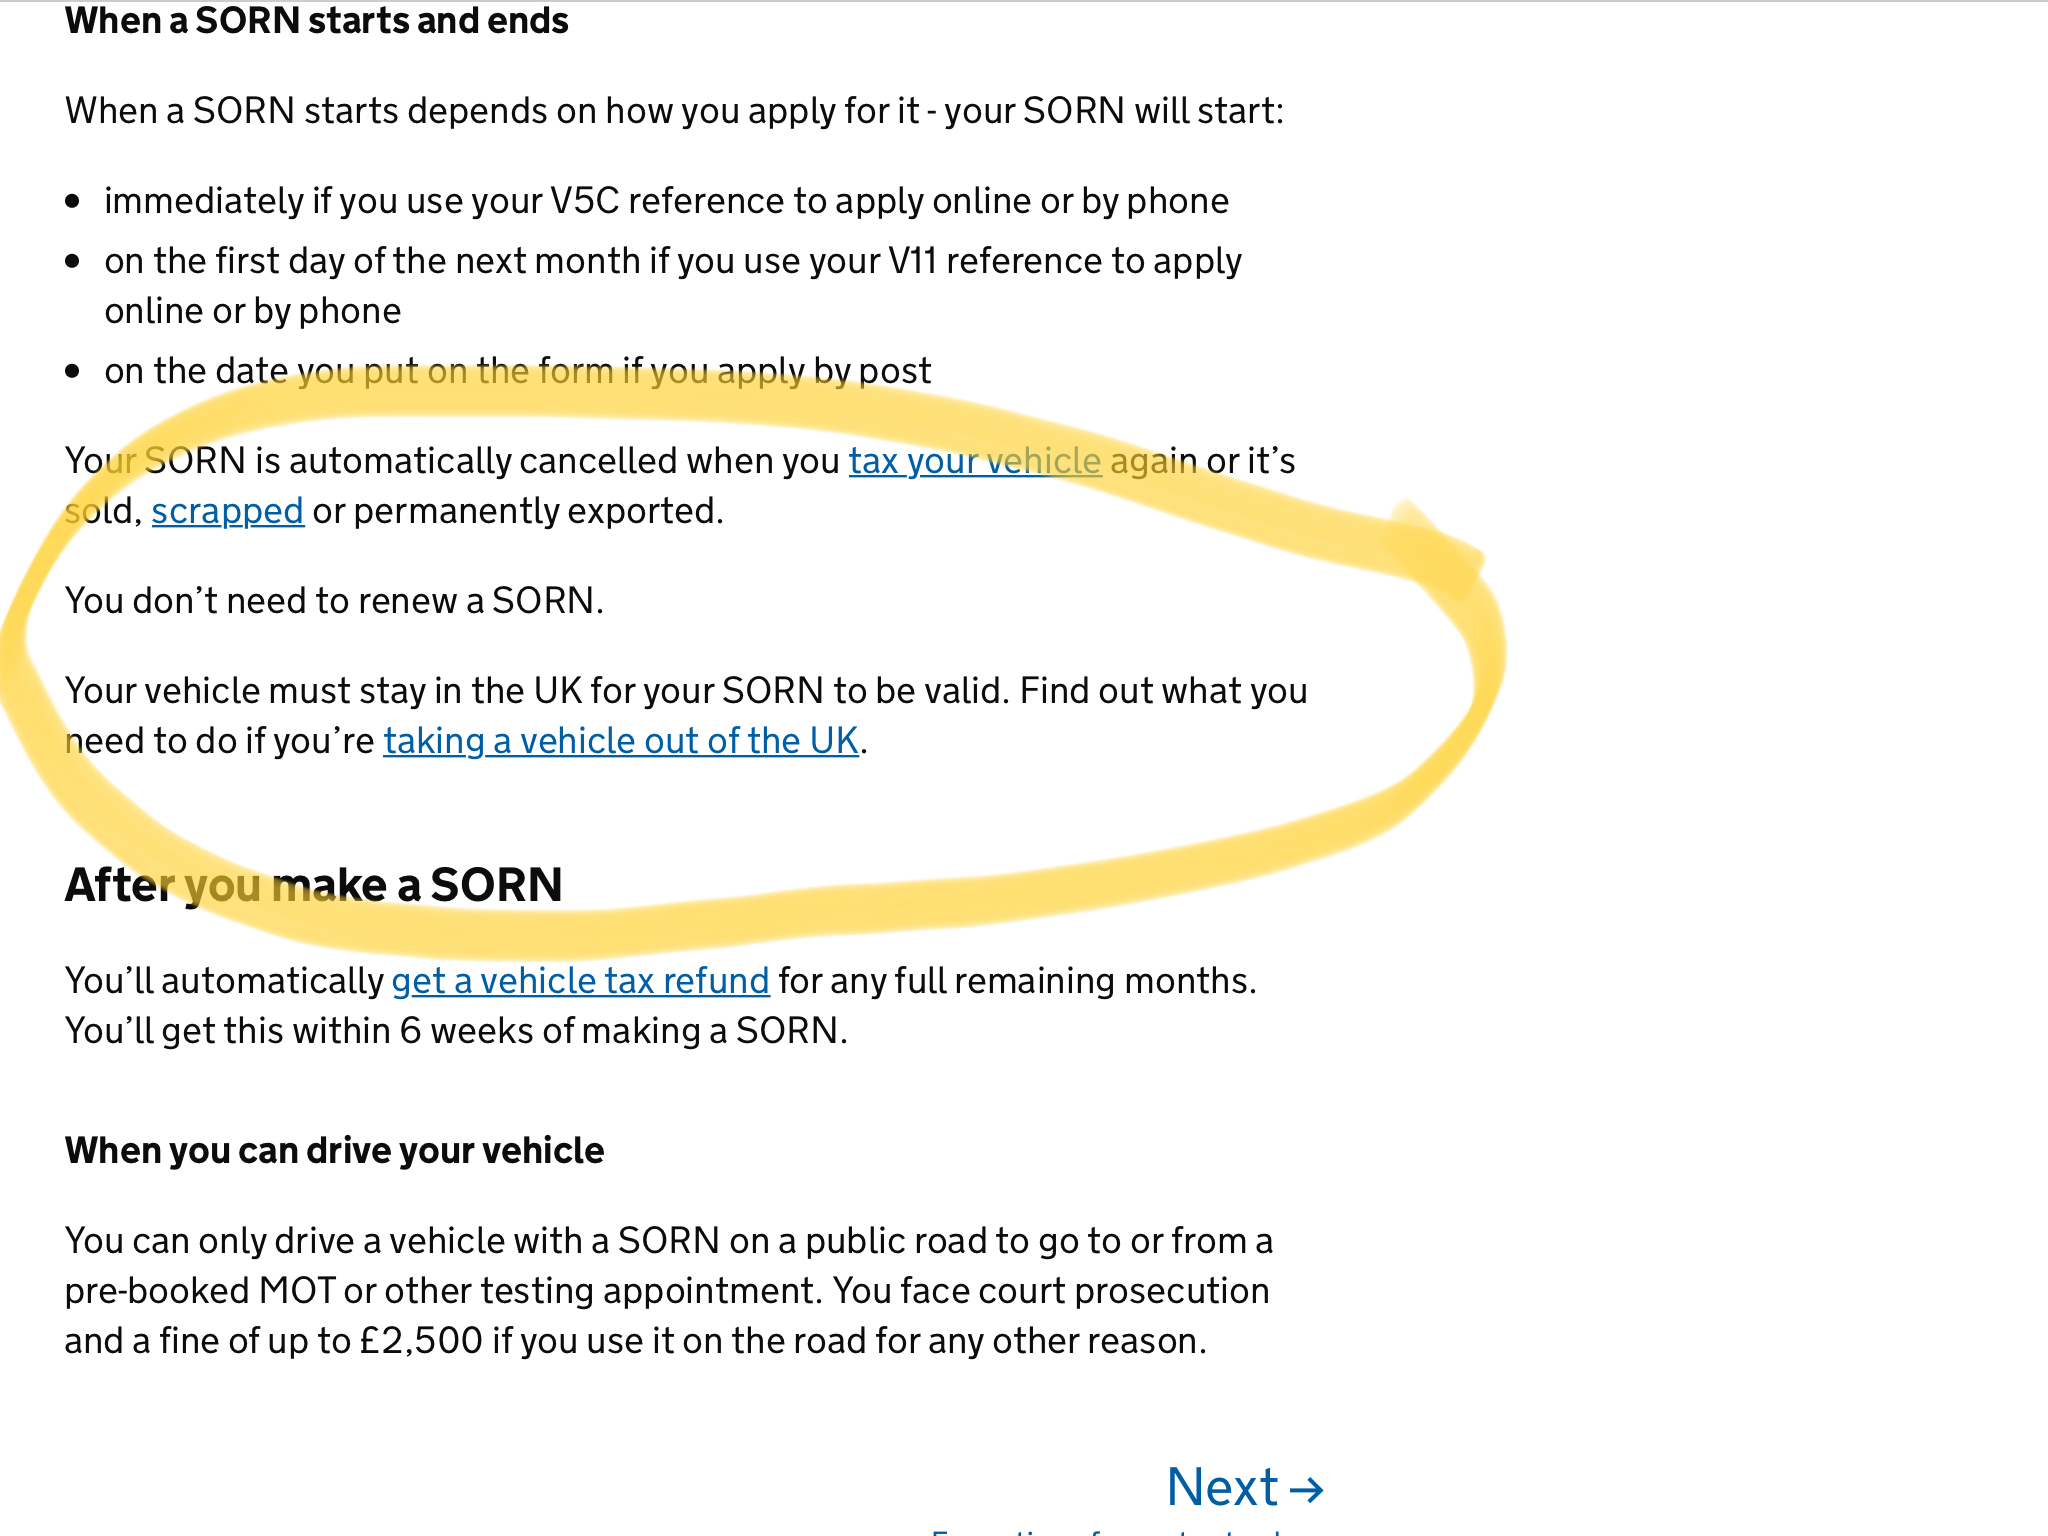Visit the 'get a vehicle tax refund' link

tap(580, 981)
